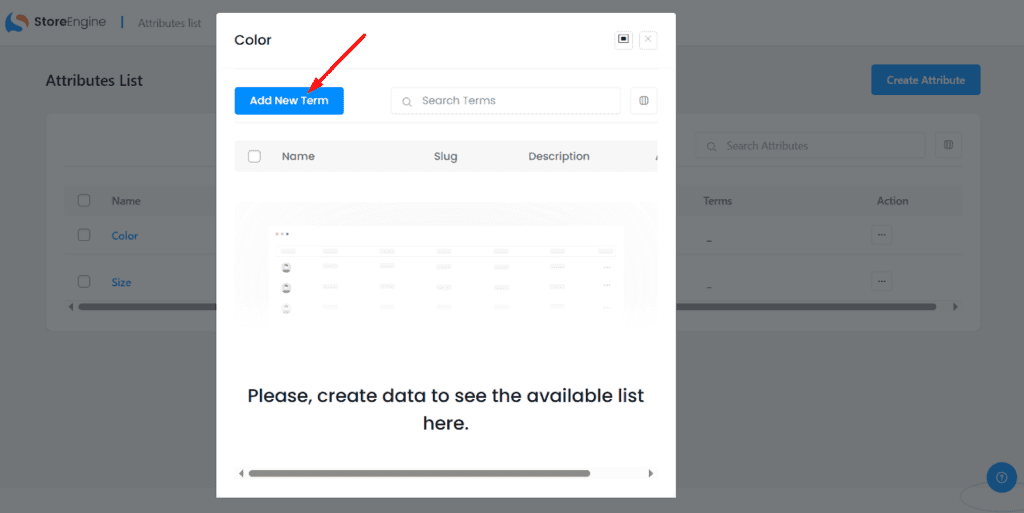Click the magnifier icon in Search Terms

pos(407,101)
